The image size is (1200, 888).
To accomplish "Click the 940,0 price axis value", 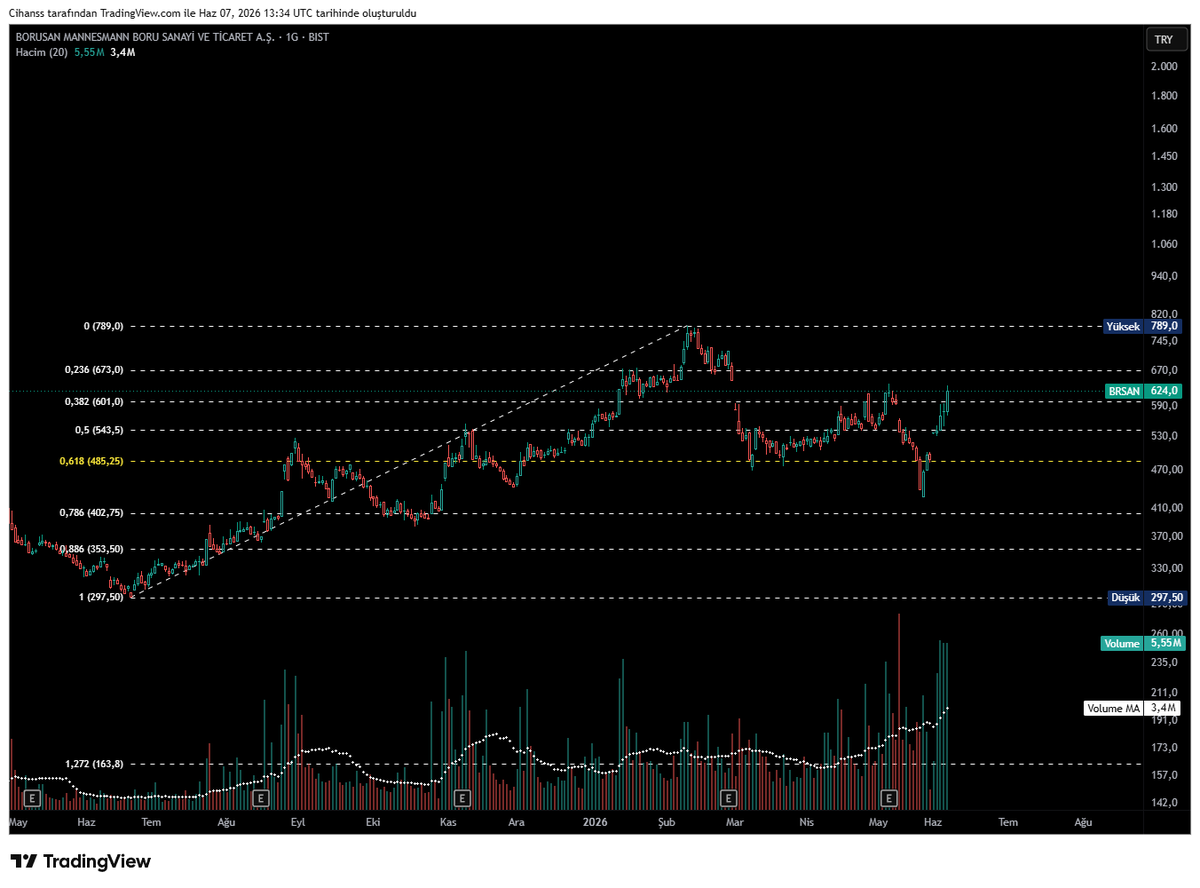I will click(x=1164, y=277).
